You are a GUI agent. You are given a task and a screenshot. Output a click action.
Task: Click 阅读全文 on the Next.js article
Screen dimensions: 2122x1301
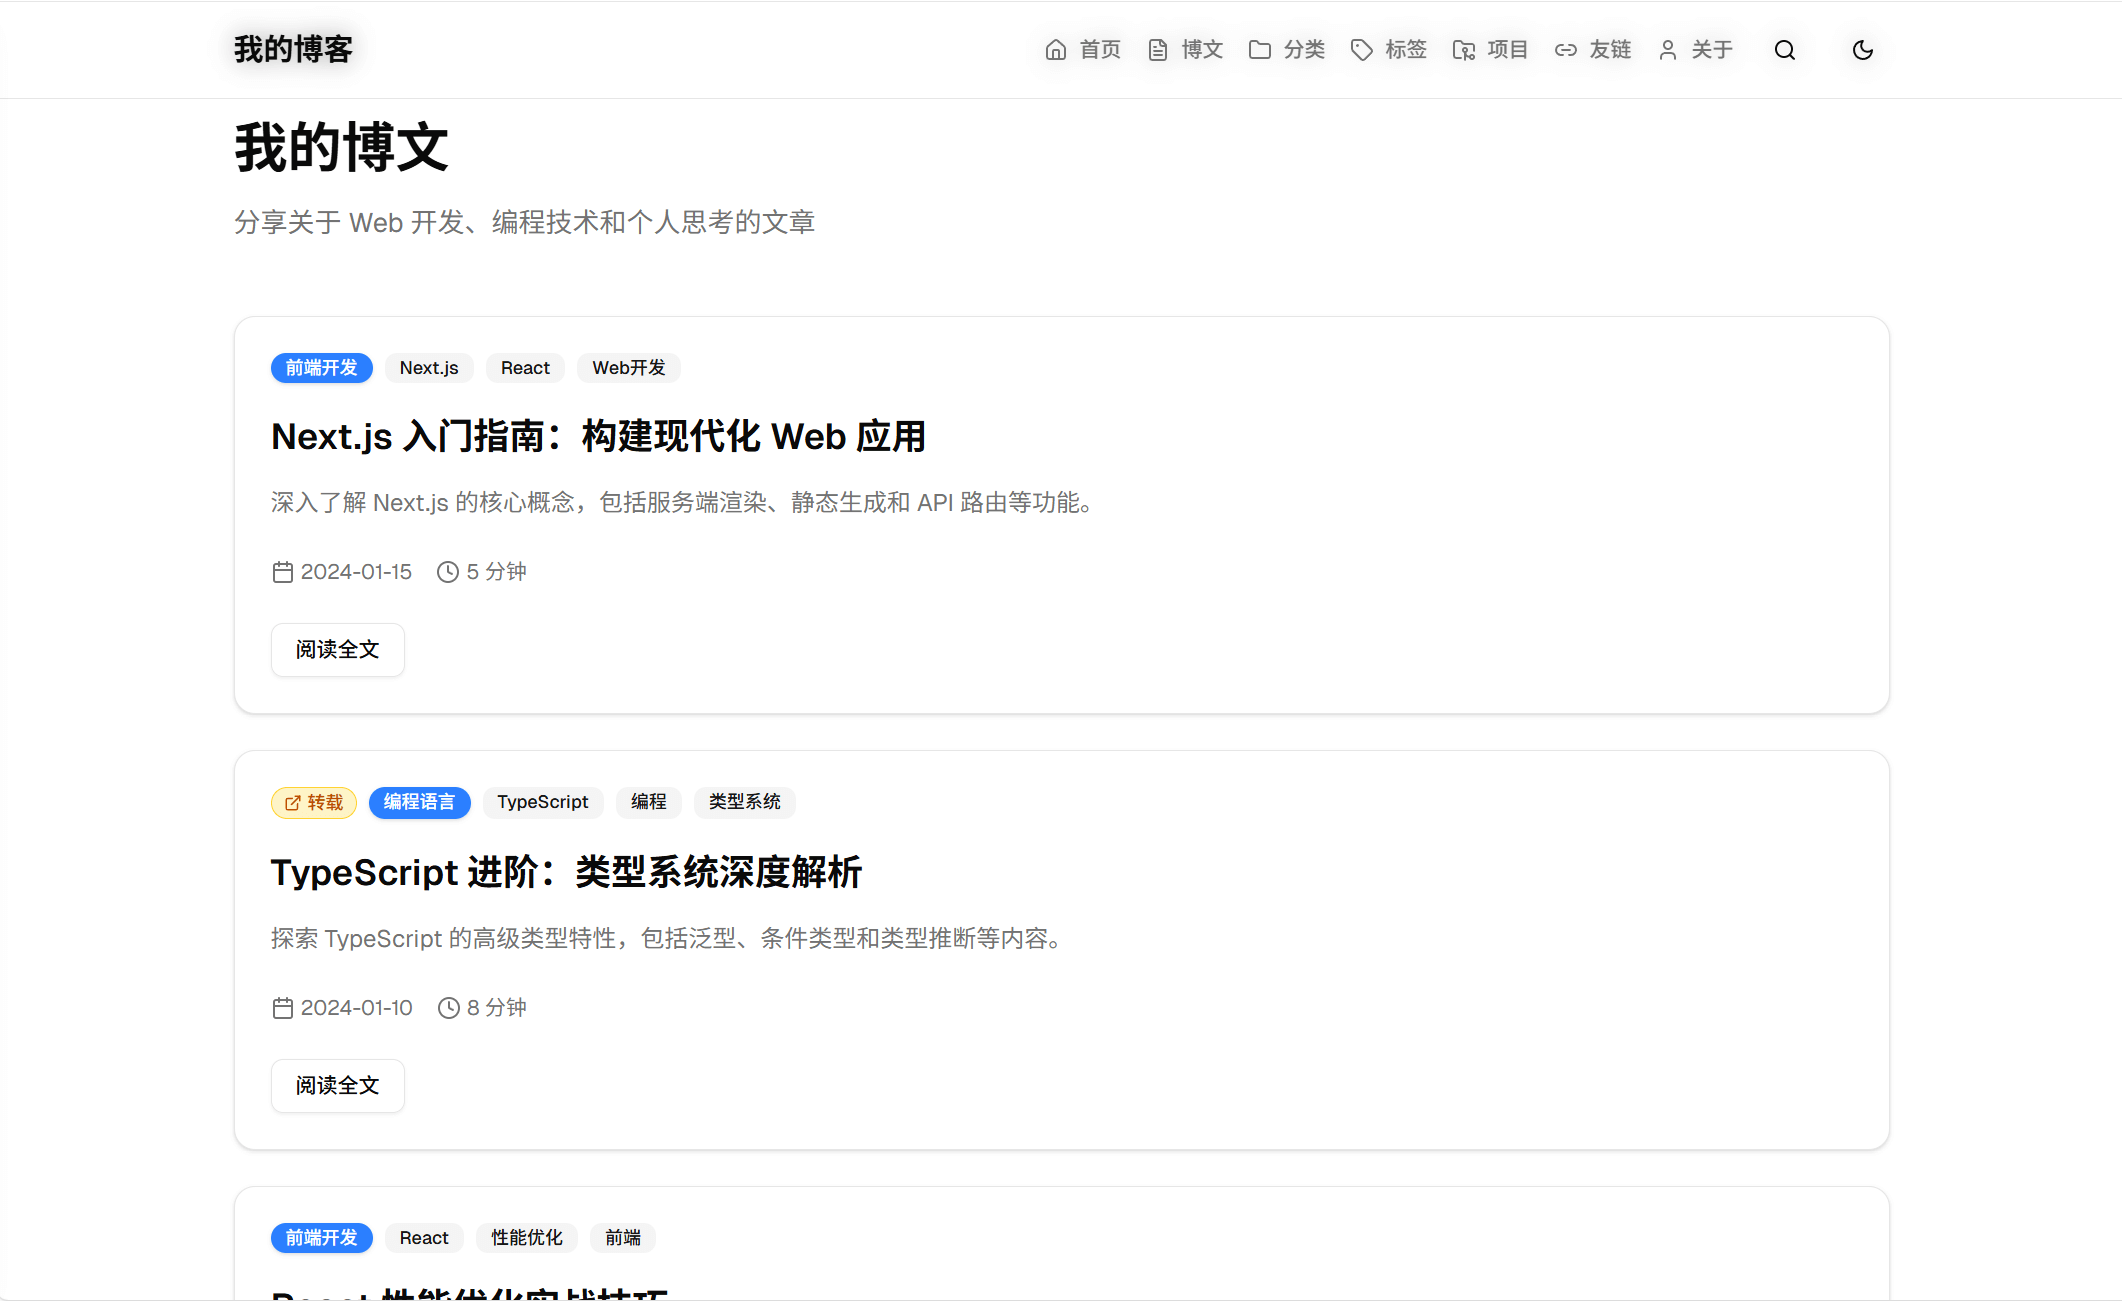(337, 649)
